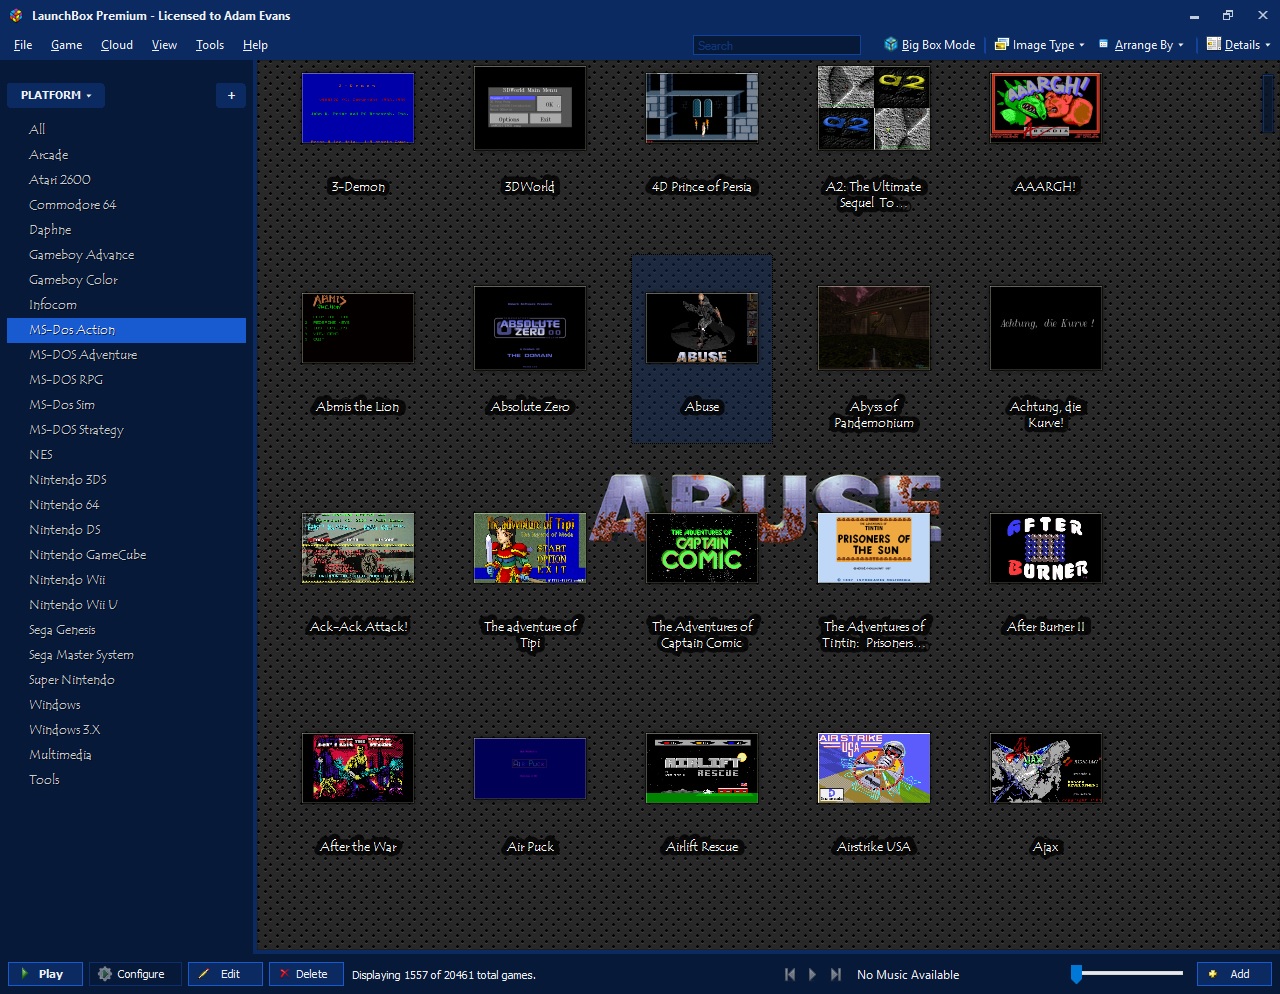Click the previous music track icon
The height and width of the screenshot is (994, 1280).
coord(790,974)
